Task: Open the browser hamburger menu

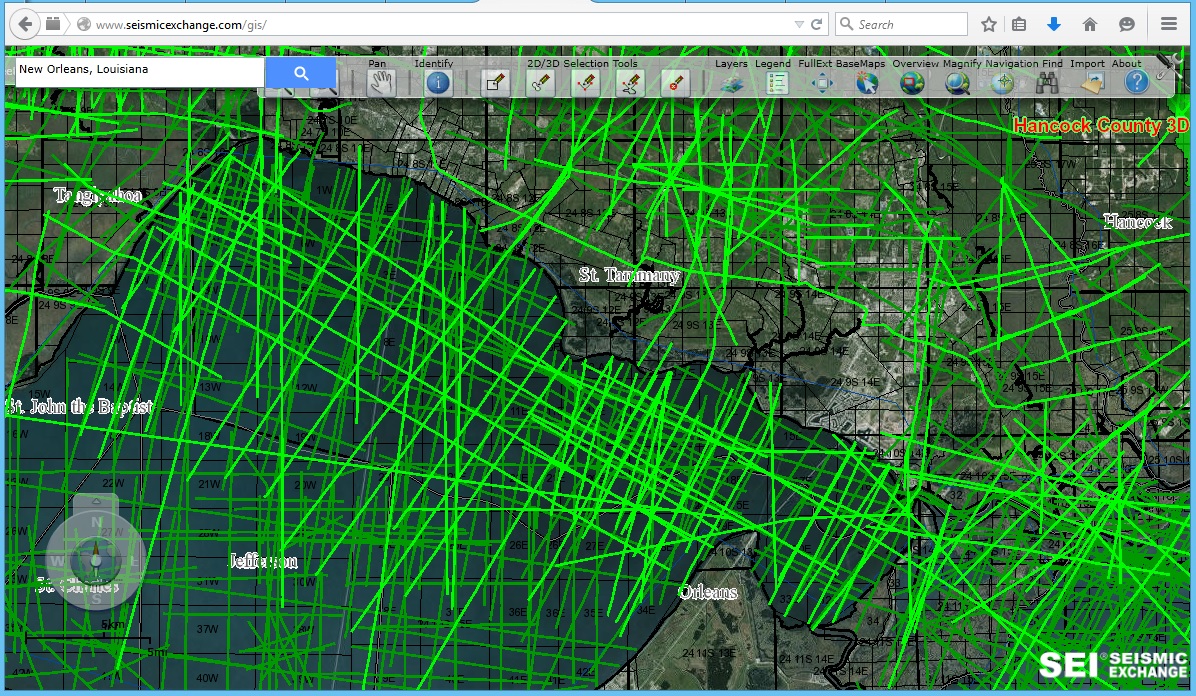Action: (x=1169, y=24)
